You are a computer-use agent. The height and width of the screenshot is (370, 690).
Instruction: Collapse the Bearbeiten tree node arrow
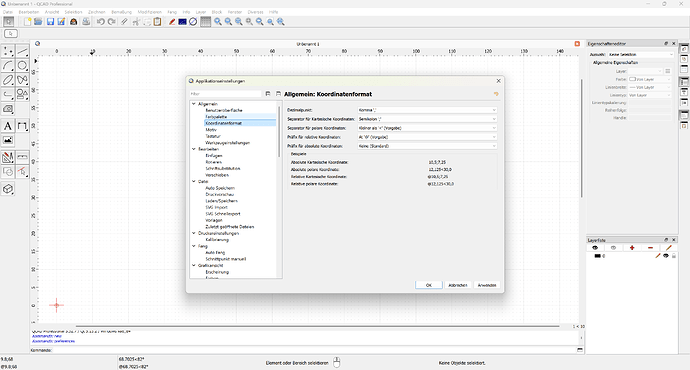coord(194,149)
